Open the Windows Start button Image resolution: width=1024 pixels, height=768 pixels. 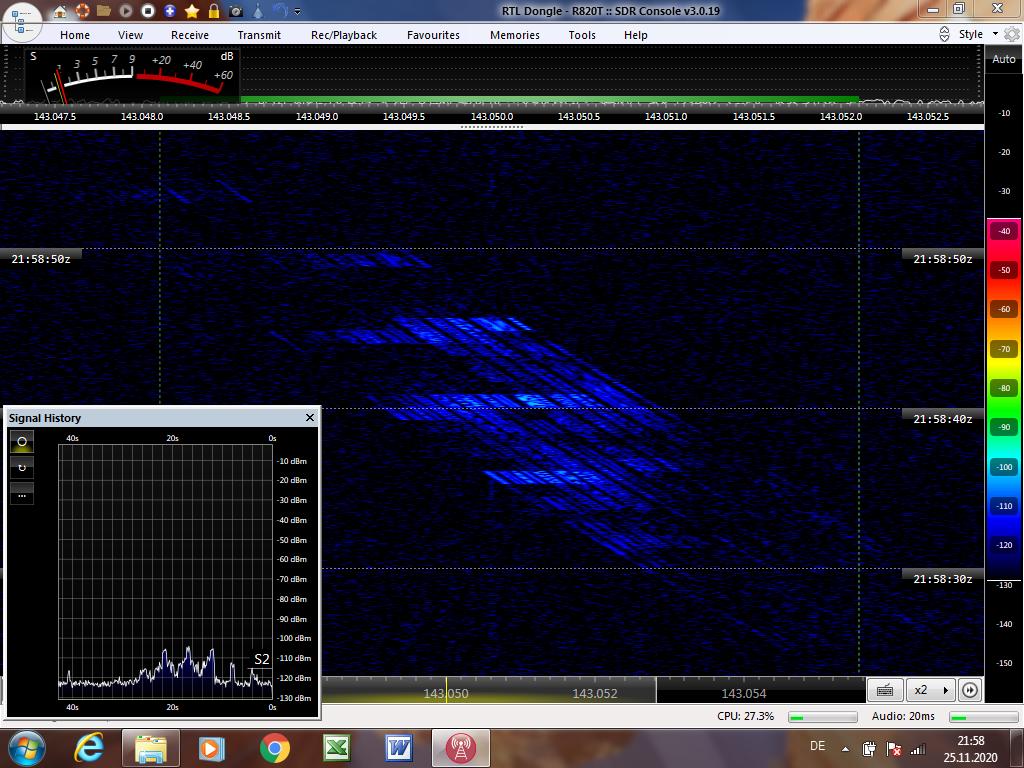click(x=25, y=748)
